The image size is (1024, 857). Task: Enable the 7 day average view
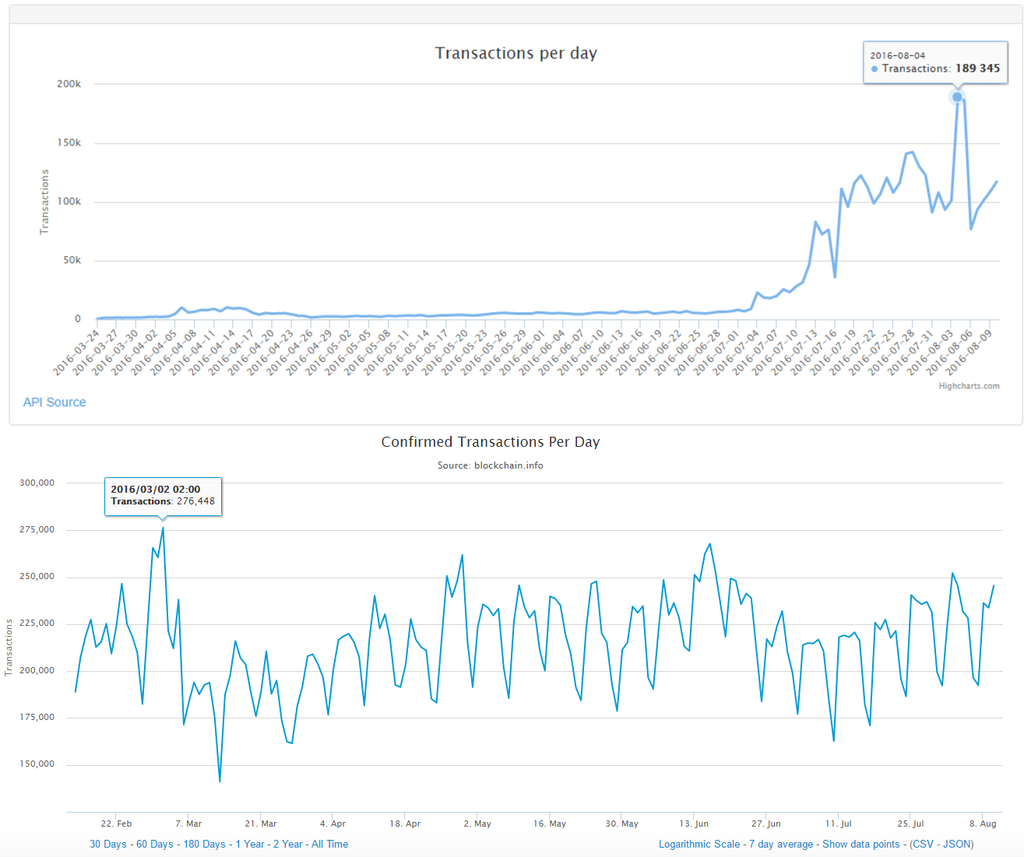pyautogui.click(x=779, y=844)
